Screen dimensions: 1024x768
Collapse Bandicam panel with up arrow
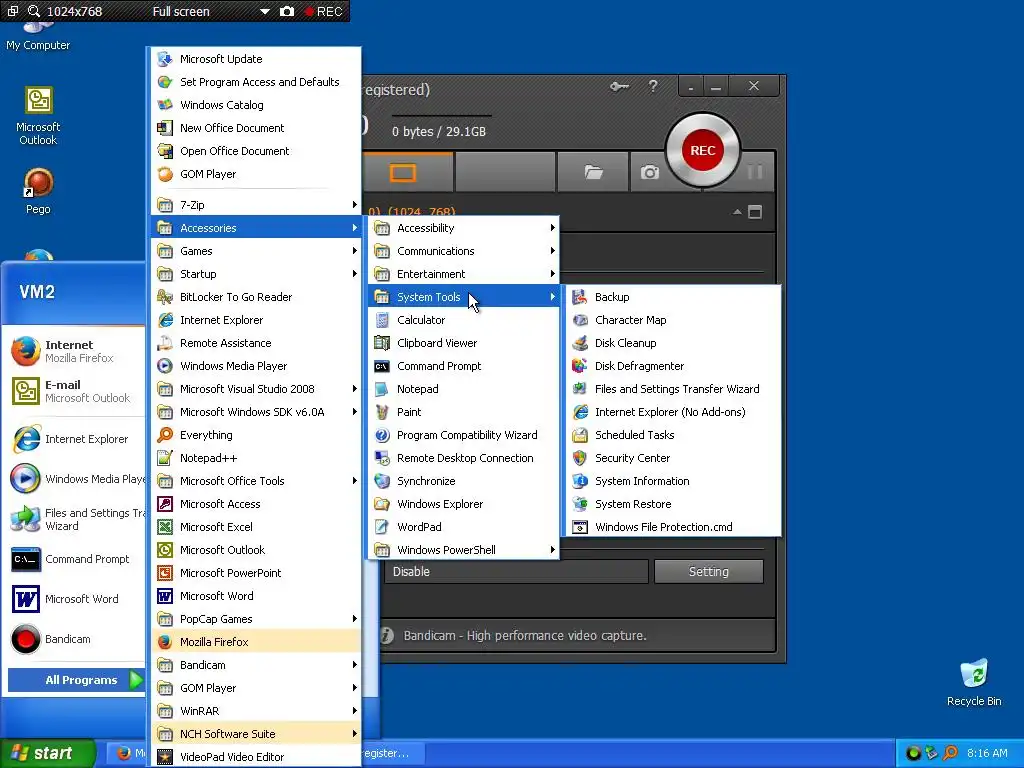(737, 212)
